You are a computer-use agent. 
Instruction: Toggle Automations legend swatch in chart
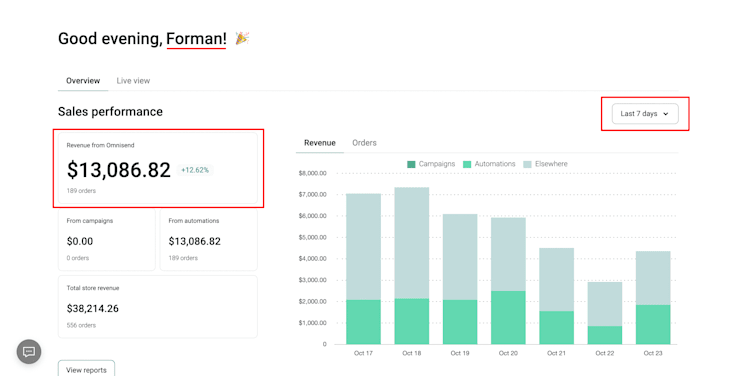coord(467,164)
